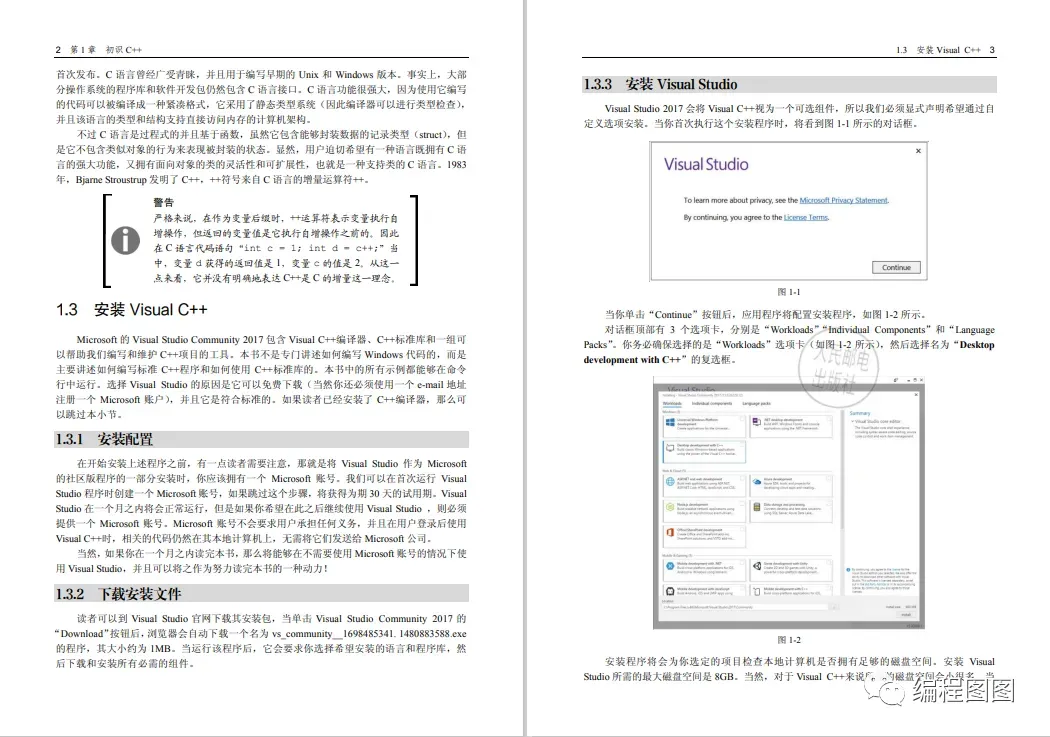Click the warning info icon beside 警告 note
Image resolution: width=1050 pixels, height=737 pixels.
125,241
